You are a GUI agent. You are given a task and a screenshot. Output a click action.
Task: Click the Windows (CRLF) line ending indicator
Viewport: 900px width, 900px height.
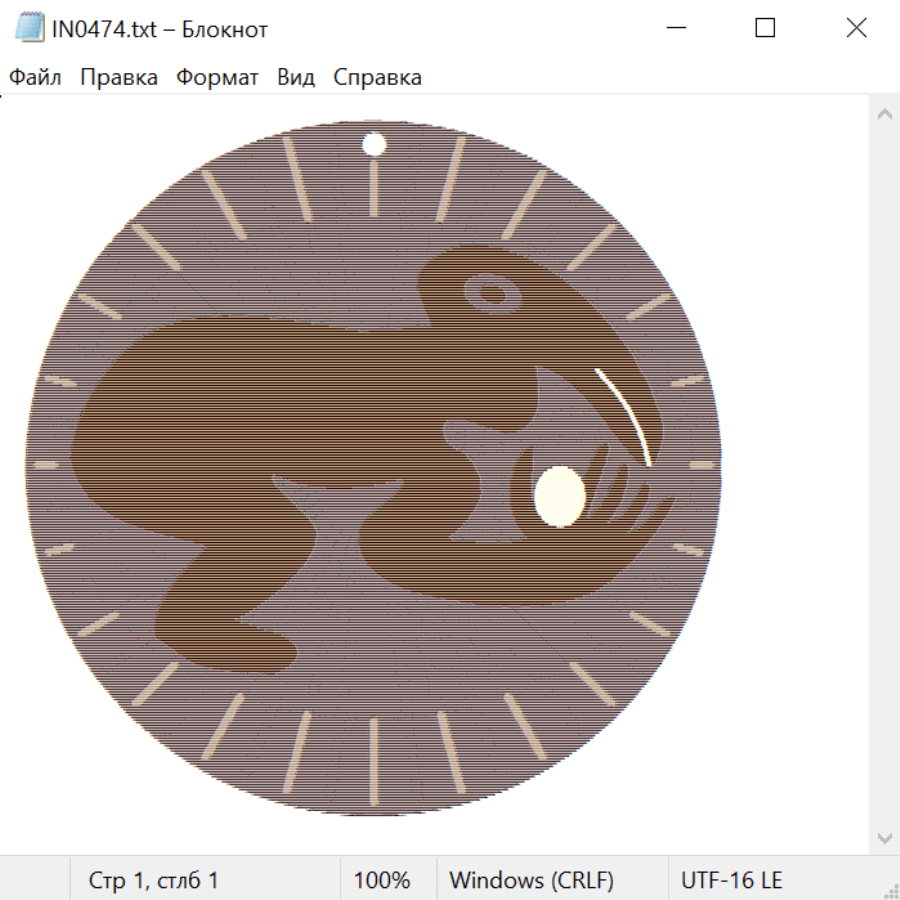[x=531, y=880]
